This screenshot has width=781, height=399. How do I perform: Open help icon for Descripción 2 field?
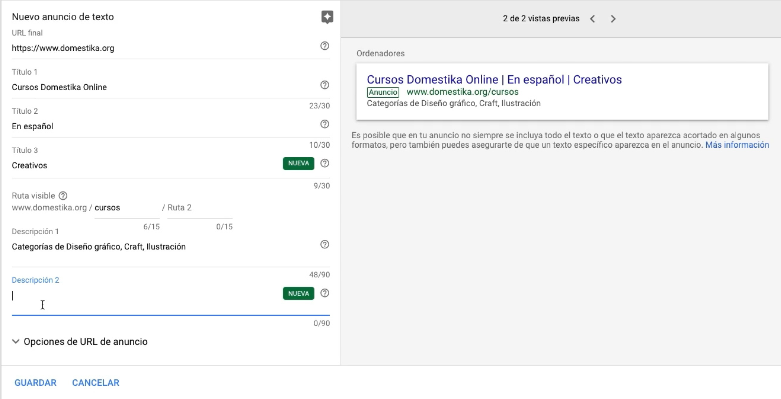click(324, 293)
